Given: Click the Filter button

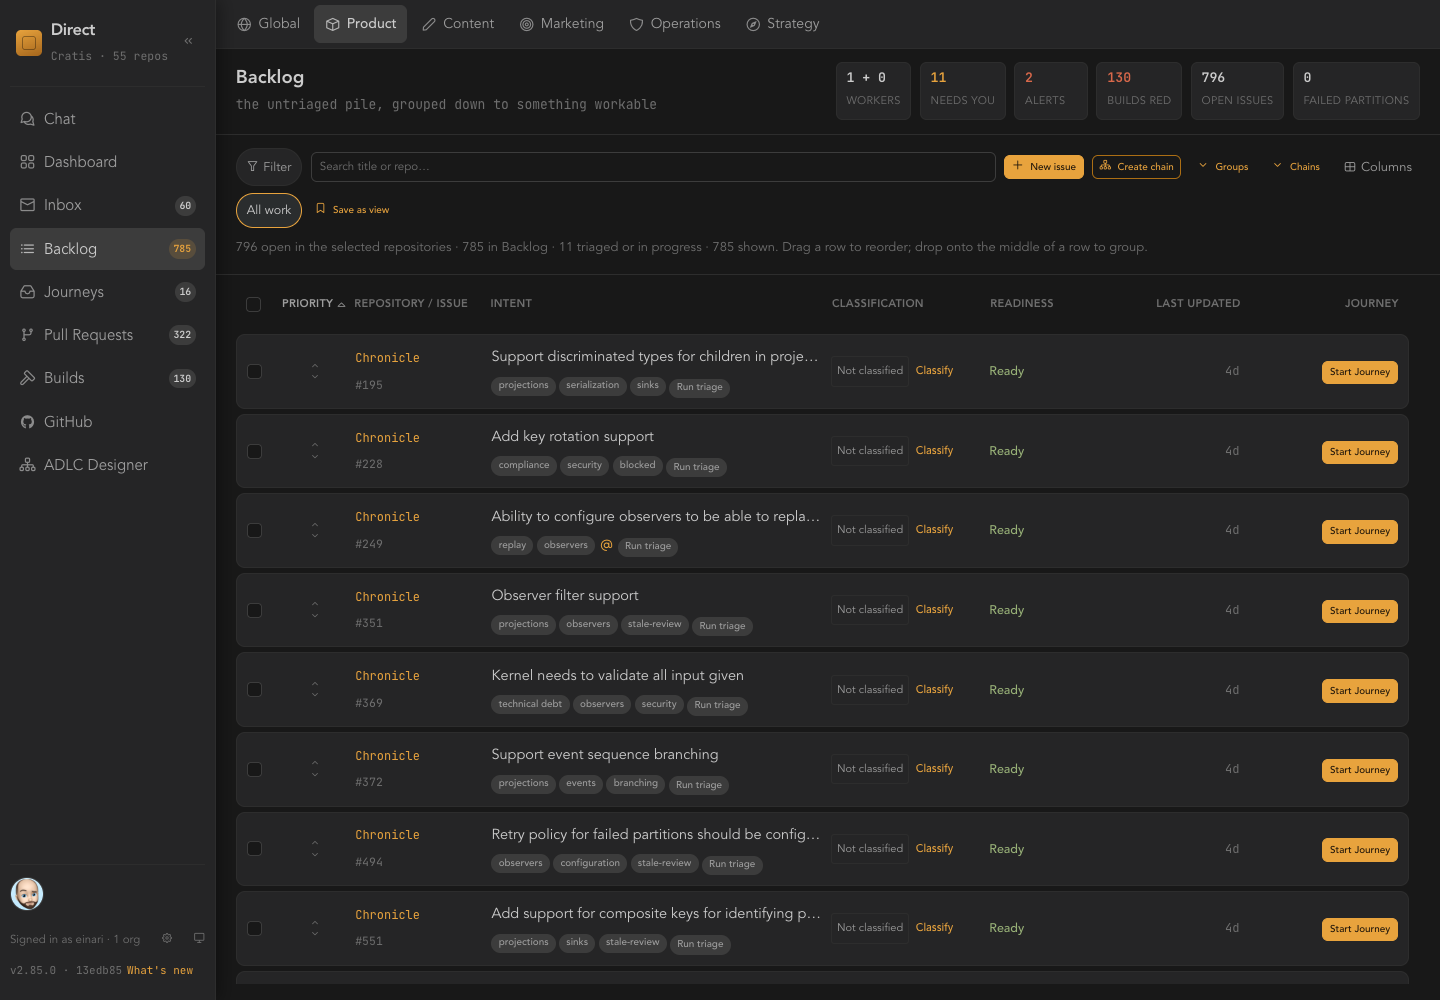Looking at the screenshot, I should pos(269,167).
